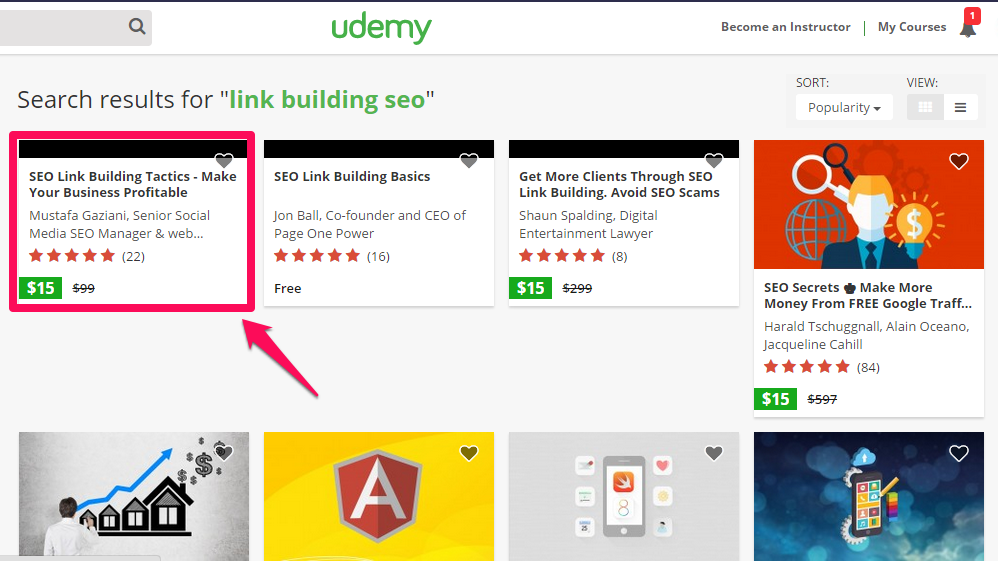Viewport: 998px width, 561px height.
Task: Click $15 price on Get More Clients course
Action: click(x=530, y=288)
